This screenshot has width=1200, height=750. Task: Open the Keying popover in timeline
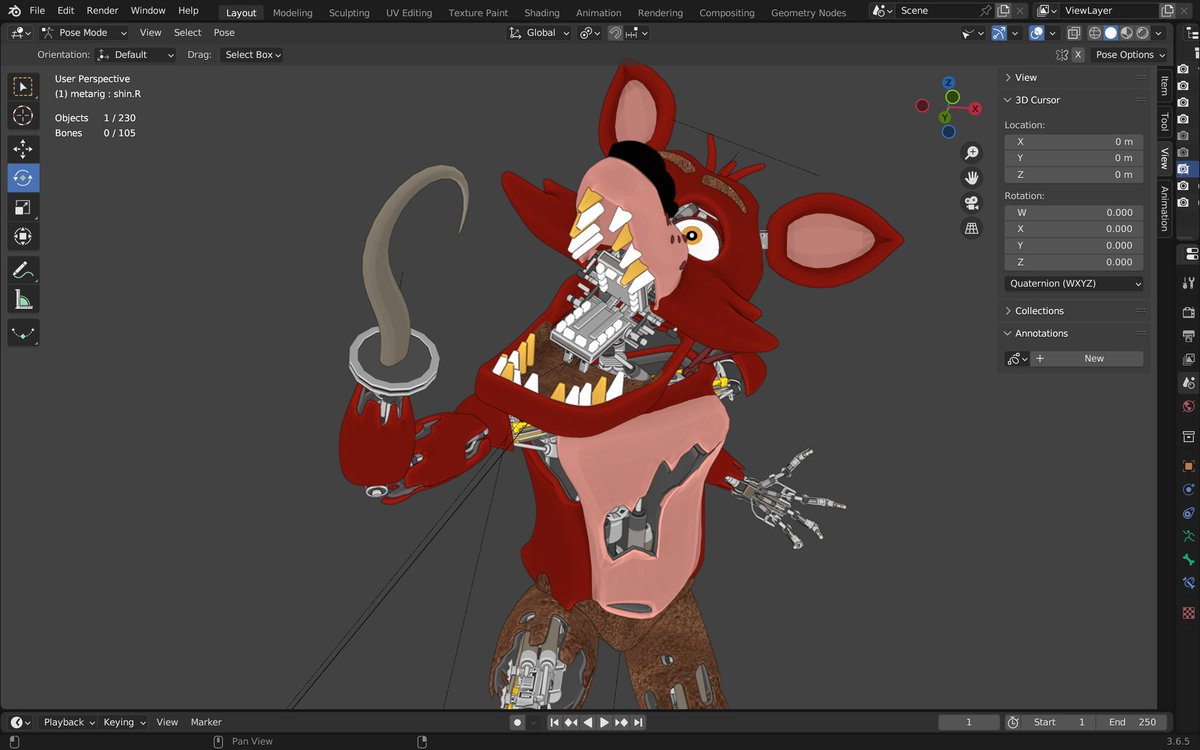tap(124, 722)
